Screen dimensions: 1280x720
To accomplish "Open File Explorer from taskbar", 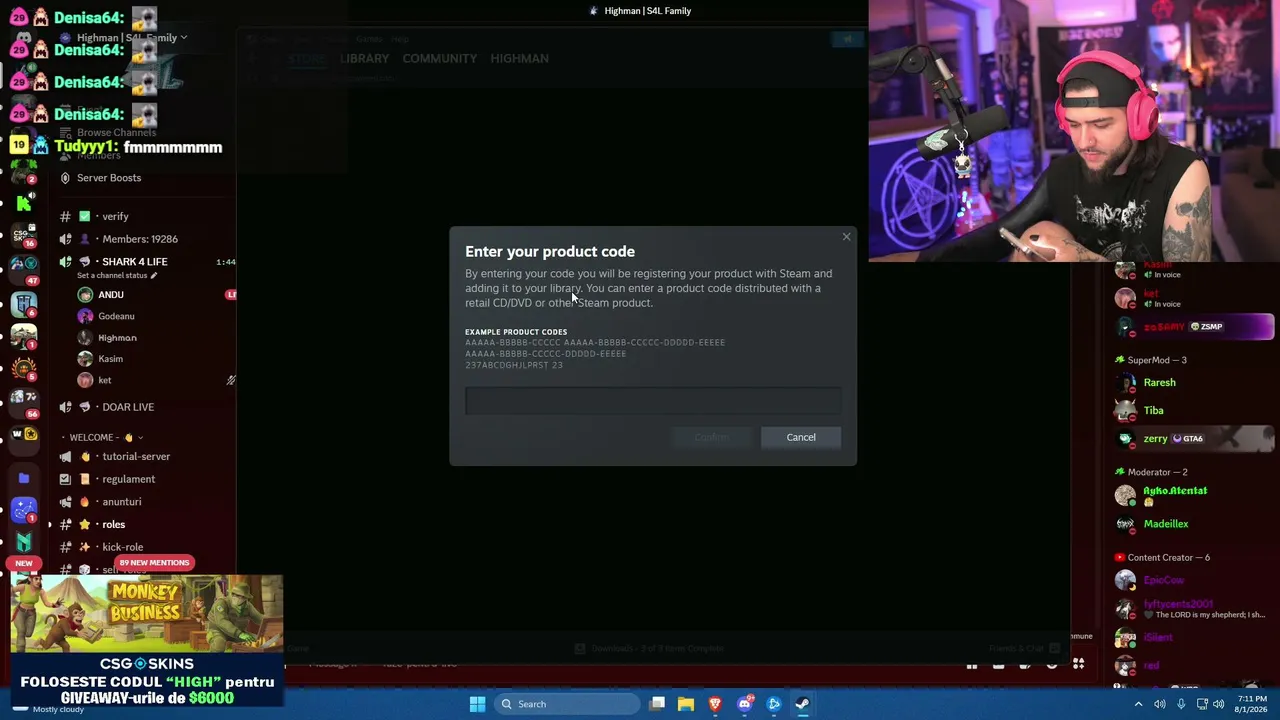I will [686, 704].
